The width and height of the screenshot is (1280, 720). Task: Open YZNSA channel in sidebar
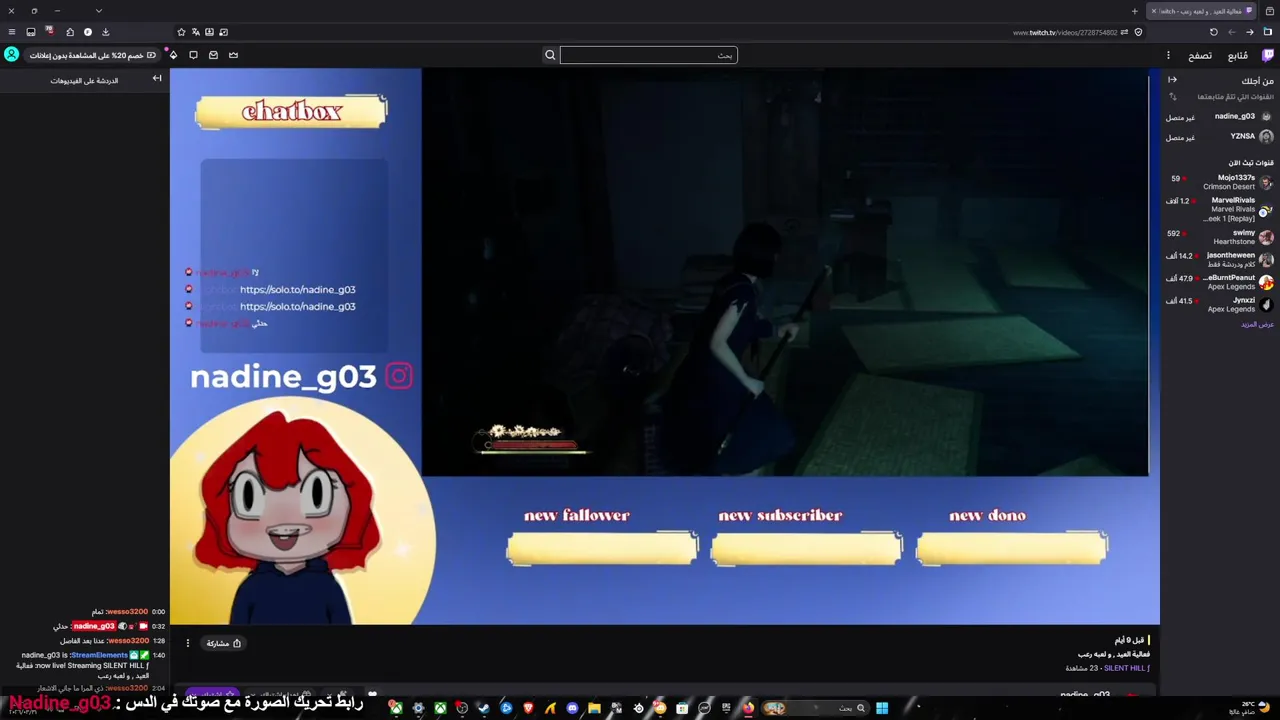(x=1219, y=137)
